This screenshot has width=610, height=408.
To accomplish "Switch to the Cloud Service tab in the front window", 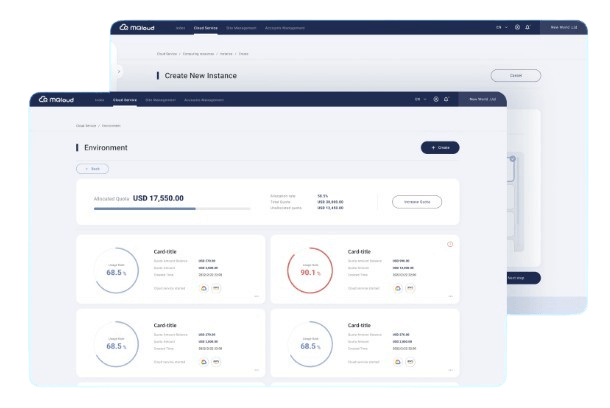I will [x=125, y=100].
